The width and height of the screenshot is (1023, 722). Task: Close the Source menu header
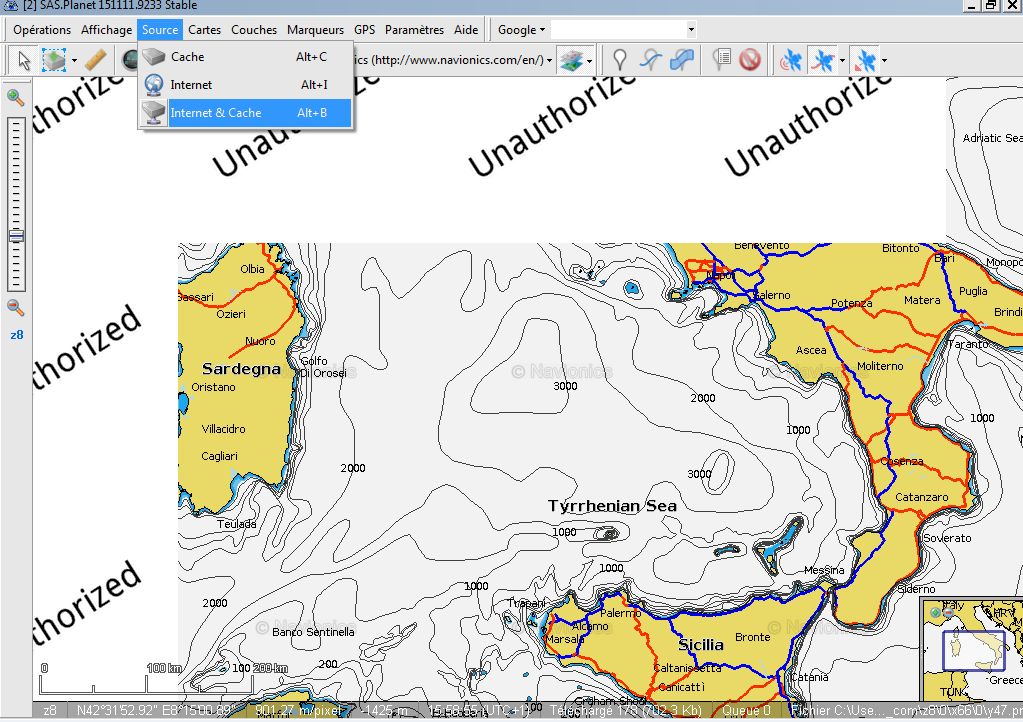coord(160,30)
